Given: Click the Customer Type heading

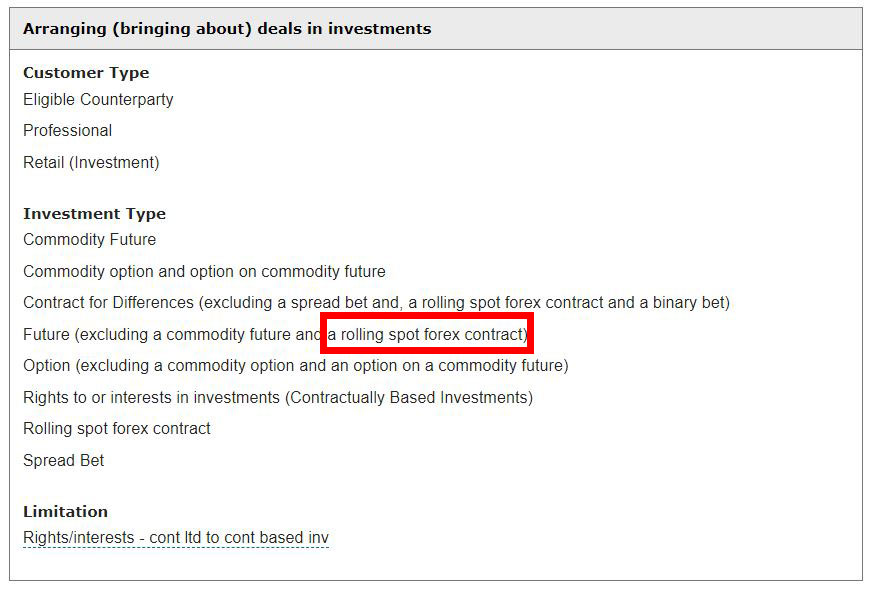Looking at the screenshot, I should click(86, 73).
